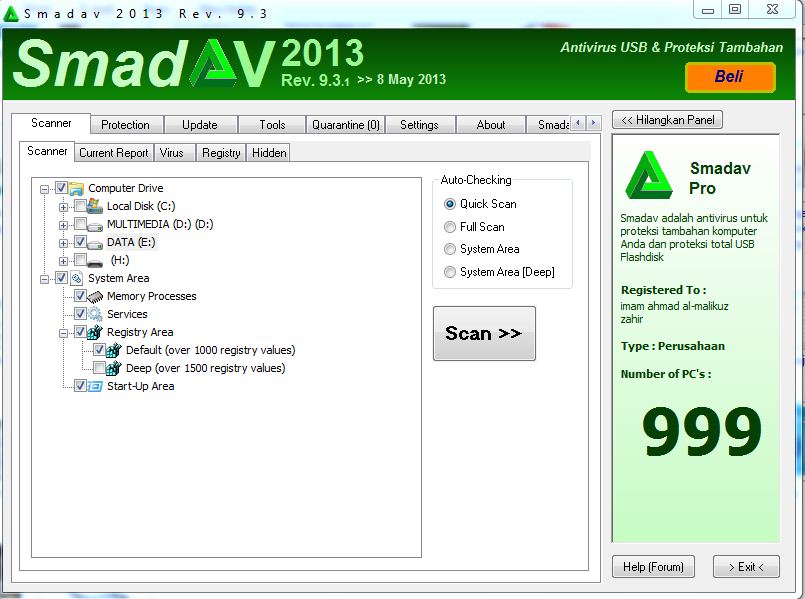Check the (H:) drive checkbox
This screenshot has width=805, height=599.
click(x=80, y=260)
